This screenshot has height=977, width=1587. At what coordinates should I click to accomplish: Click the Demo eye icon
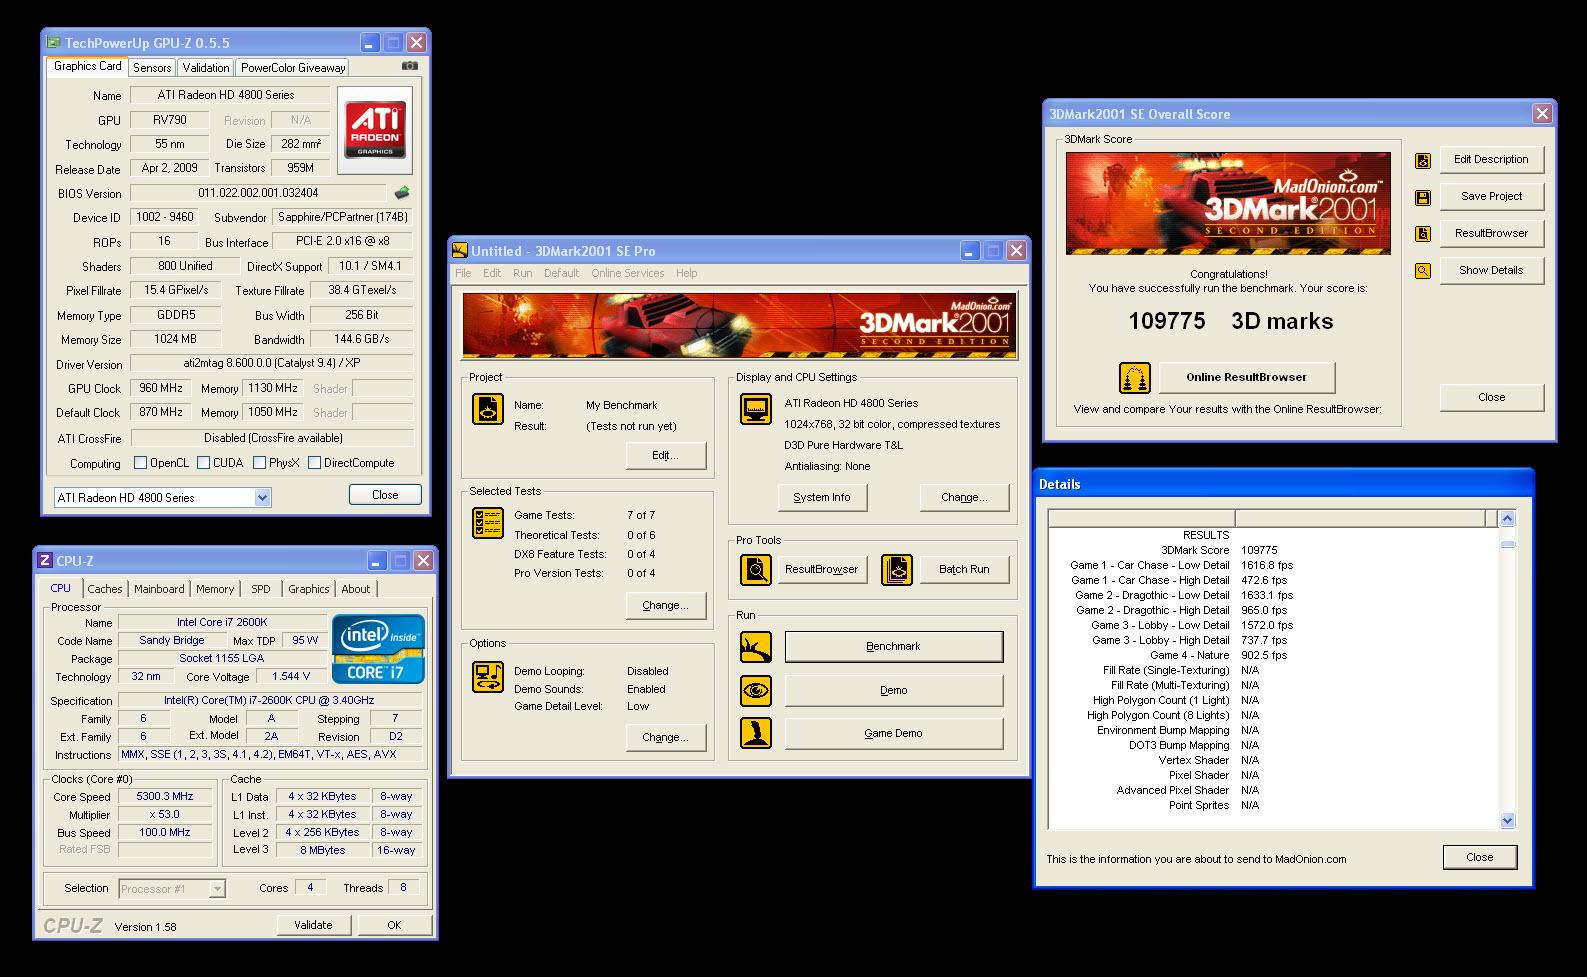coord(755,690)
